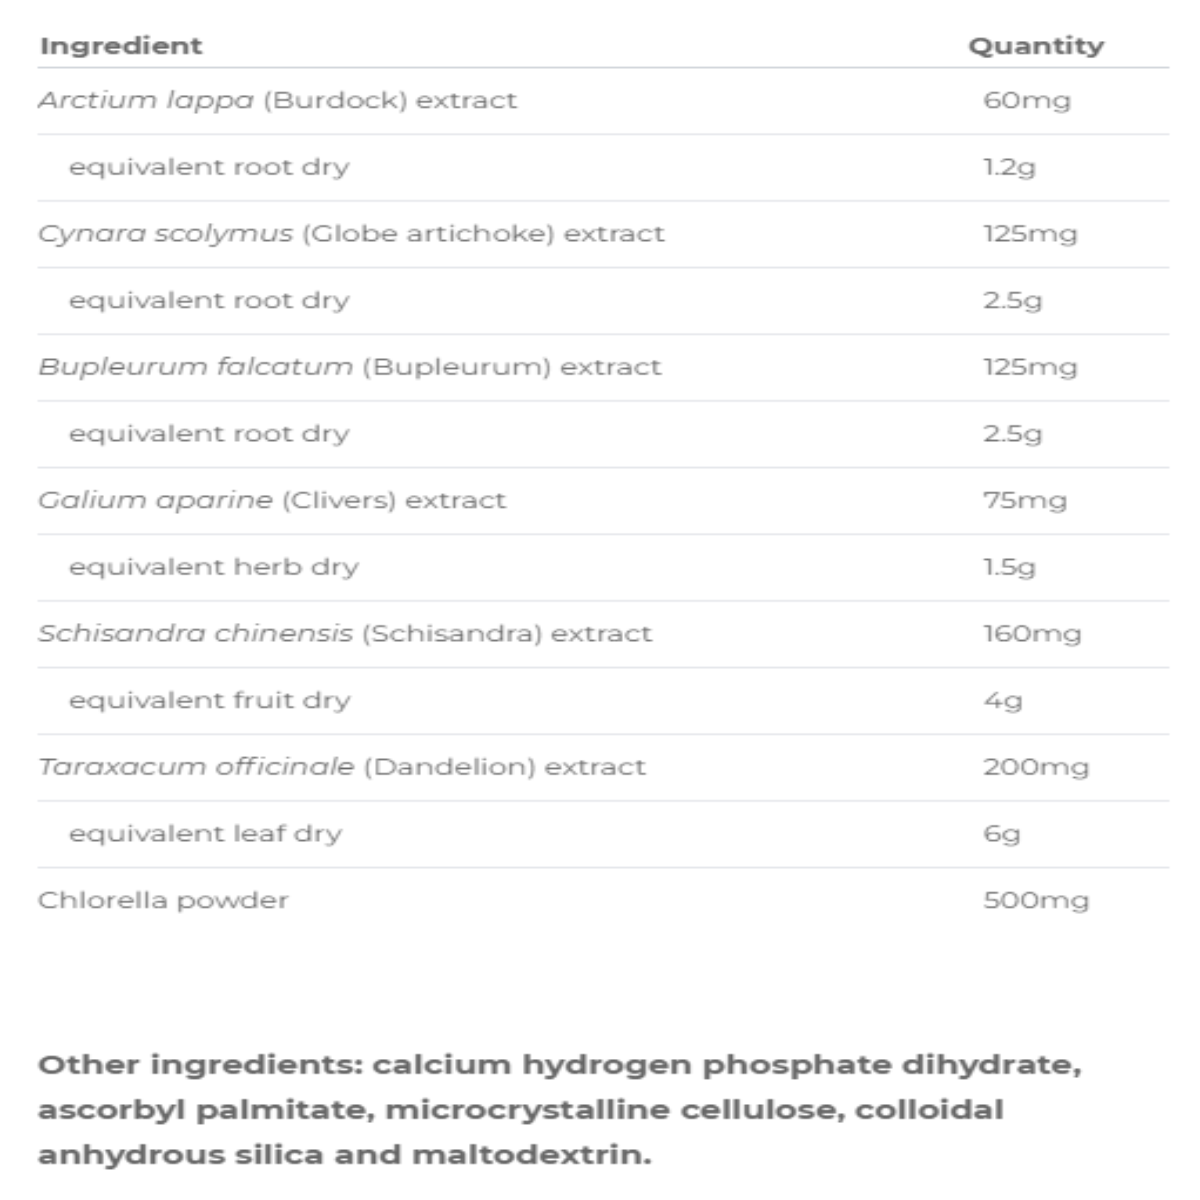The image size is (1200, 1200).
Task: Click the Ingredient column header
Action: (120, 46)
